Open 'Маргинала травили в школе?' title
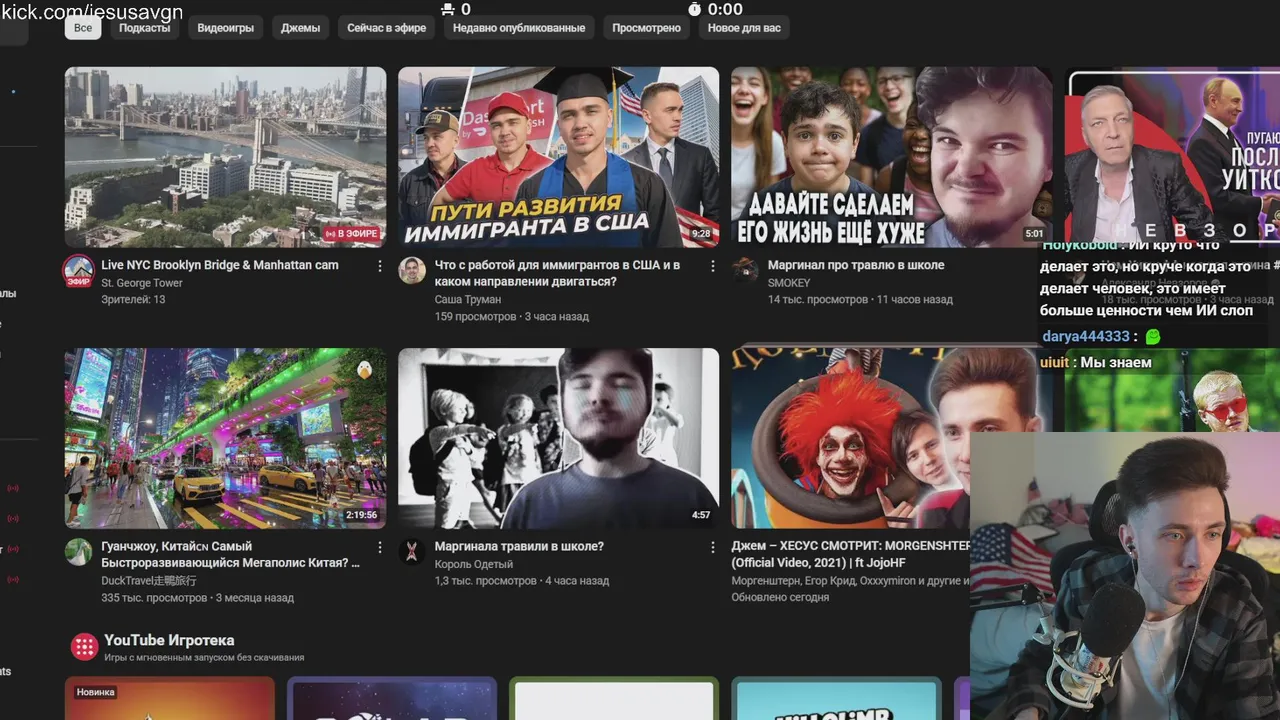Screen dimensions: 1280x720 tap(519, 546)
